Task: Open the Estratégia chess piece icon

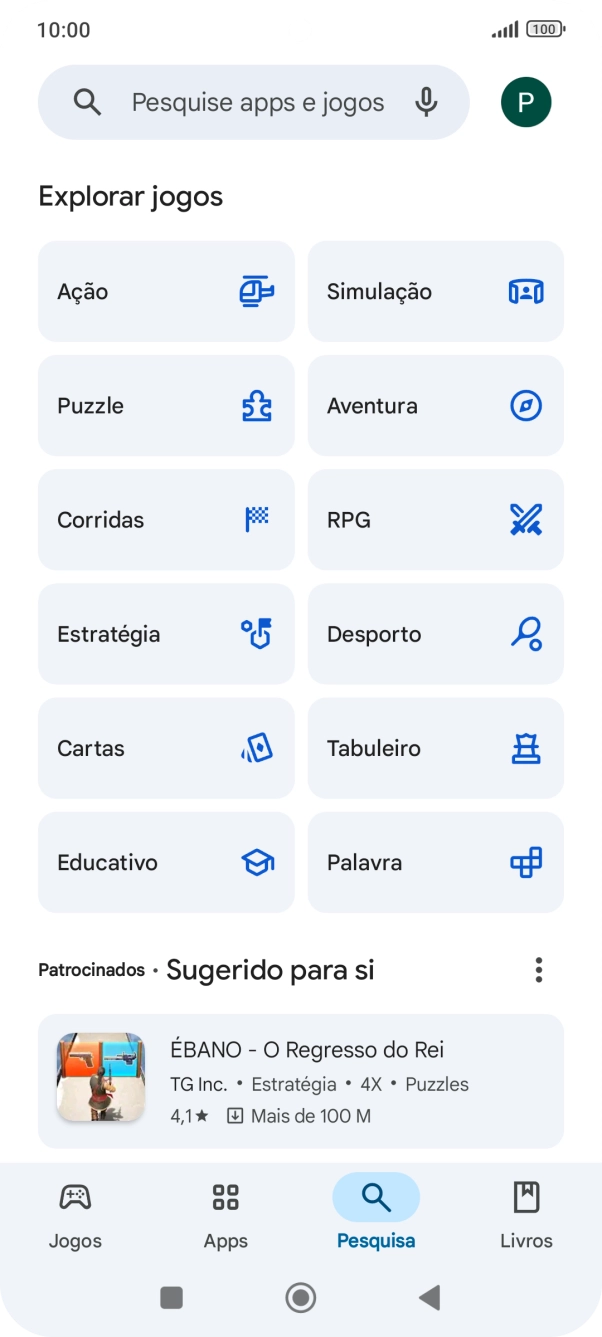Action: [257, 633]
